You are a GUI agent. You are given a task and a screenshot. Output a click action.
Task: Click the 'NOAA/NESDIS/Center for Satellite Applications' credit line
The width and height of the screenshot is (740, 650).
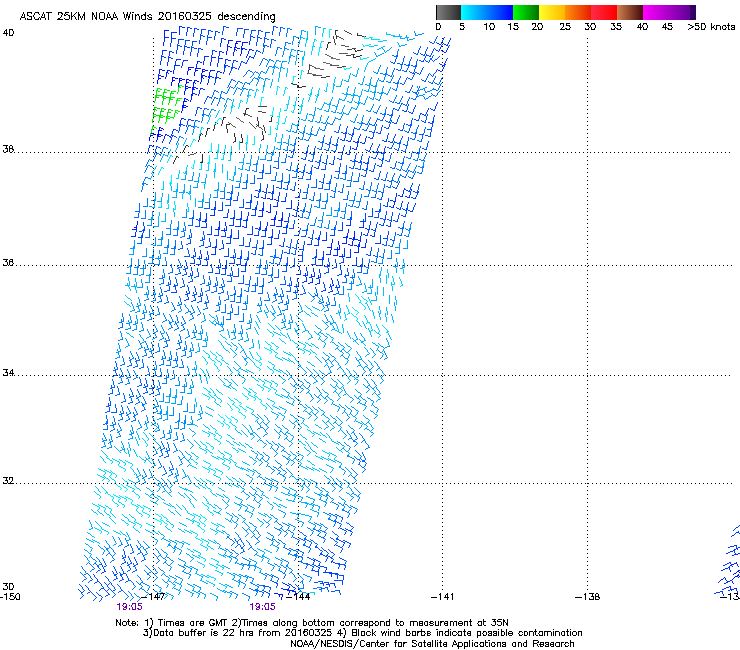pos(432,644)
